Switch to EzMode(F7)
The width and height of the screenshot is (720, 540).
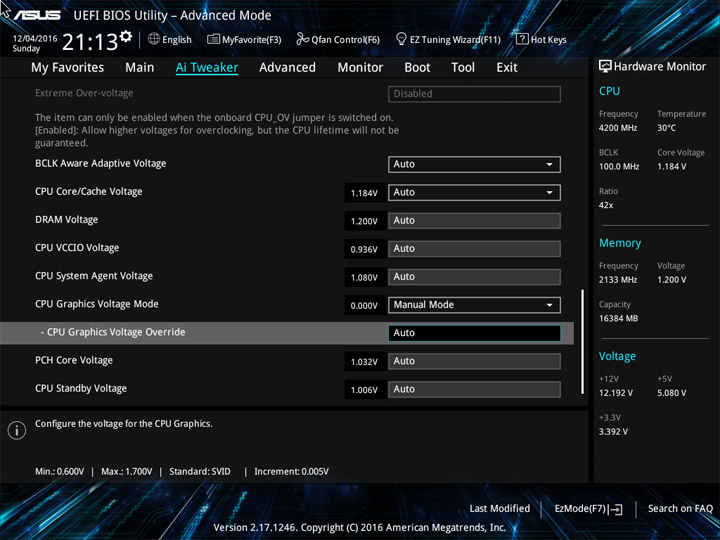pos(588,509)
